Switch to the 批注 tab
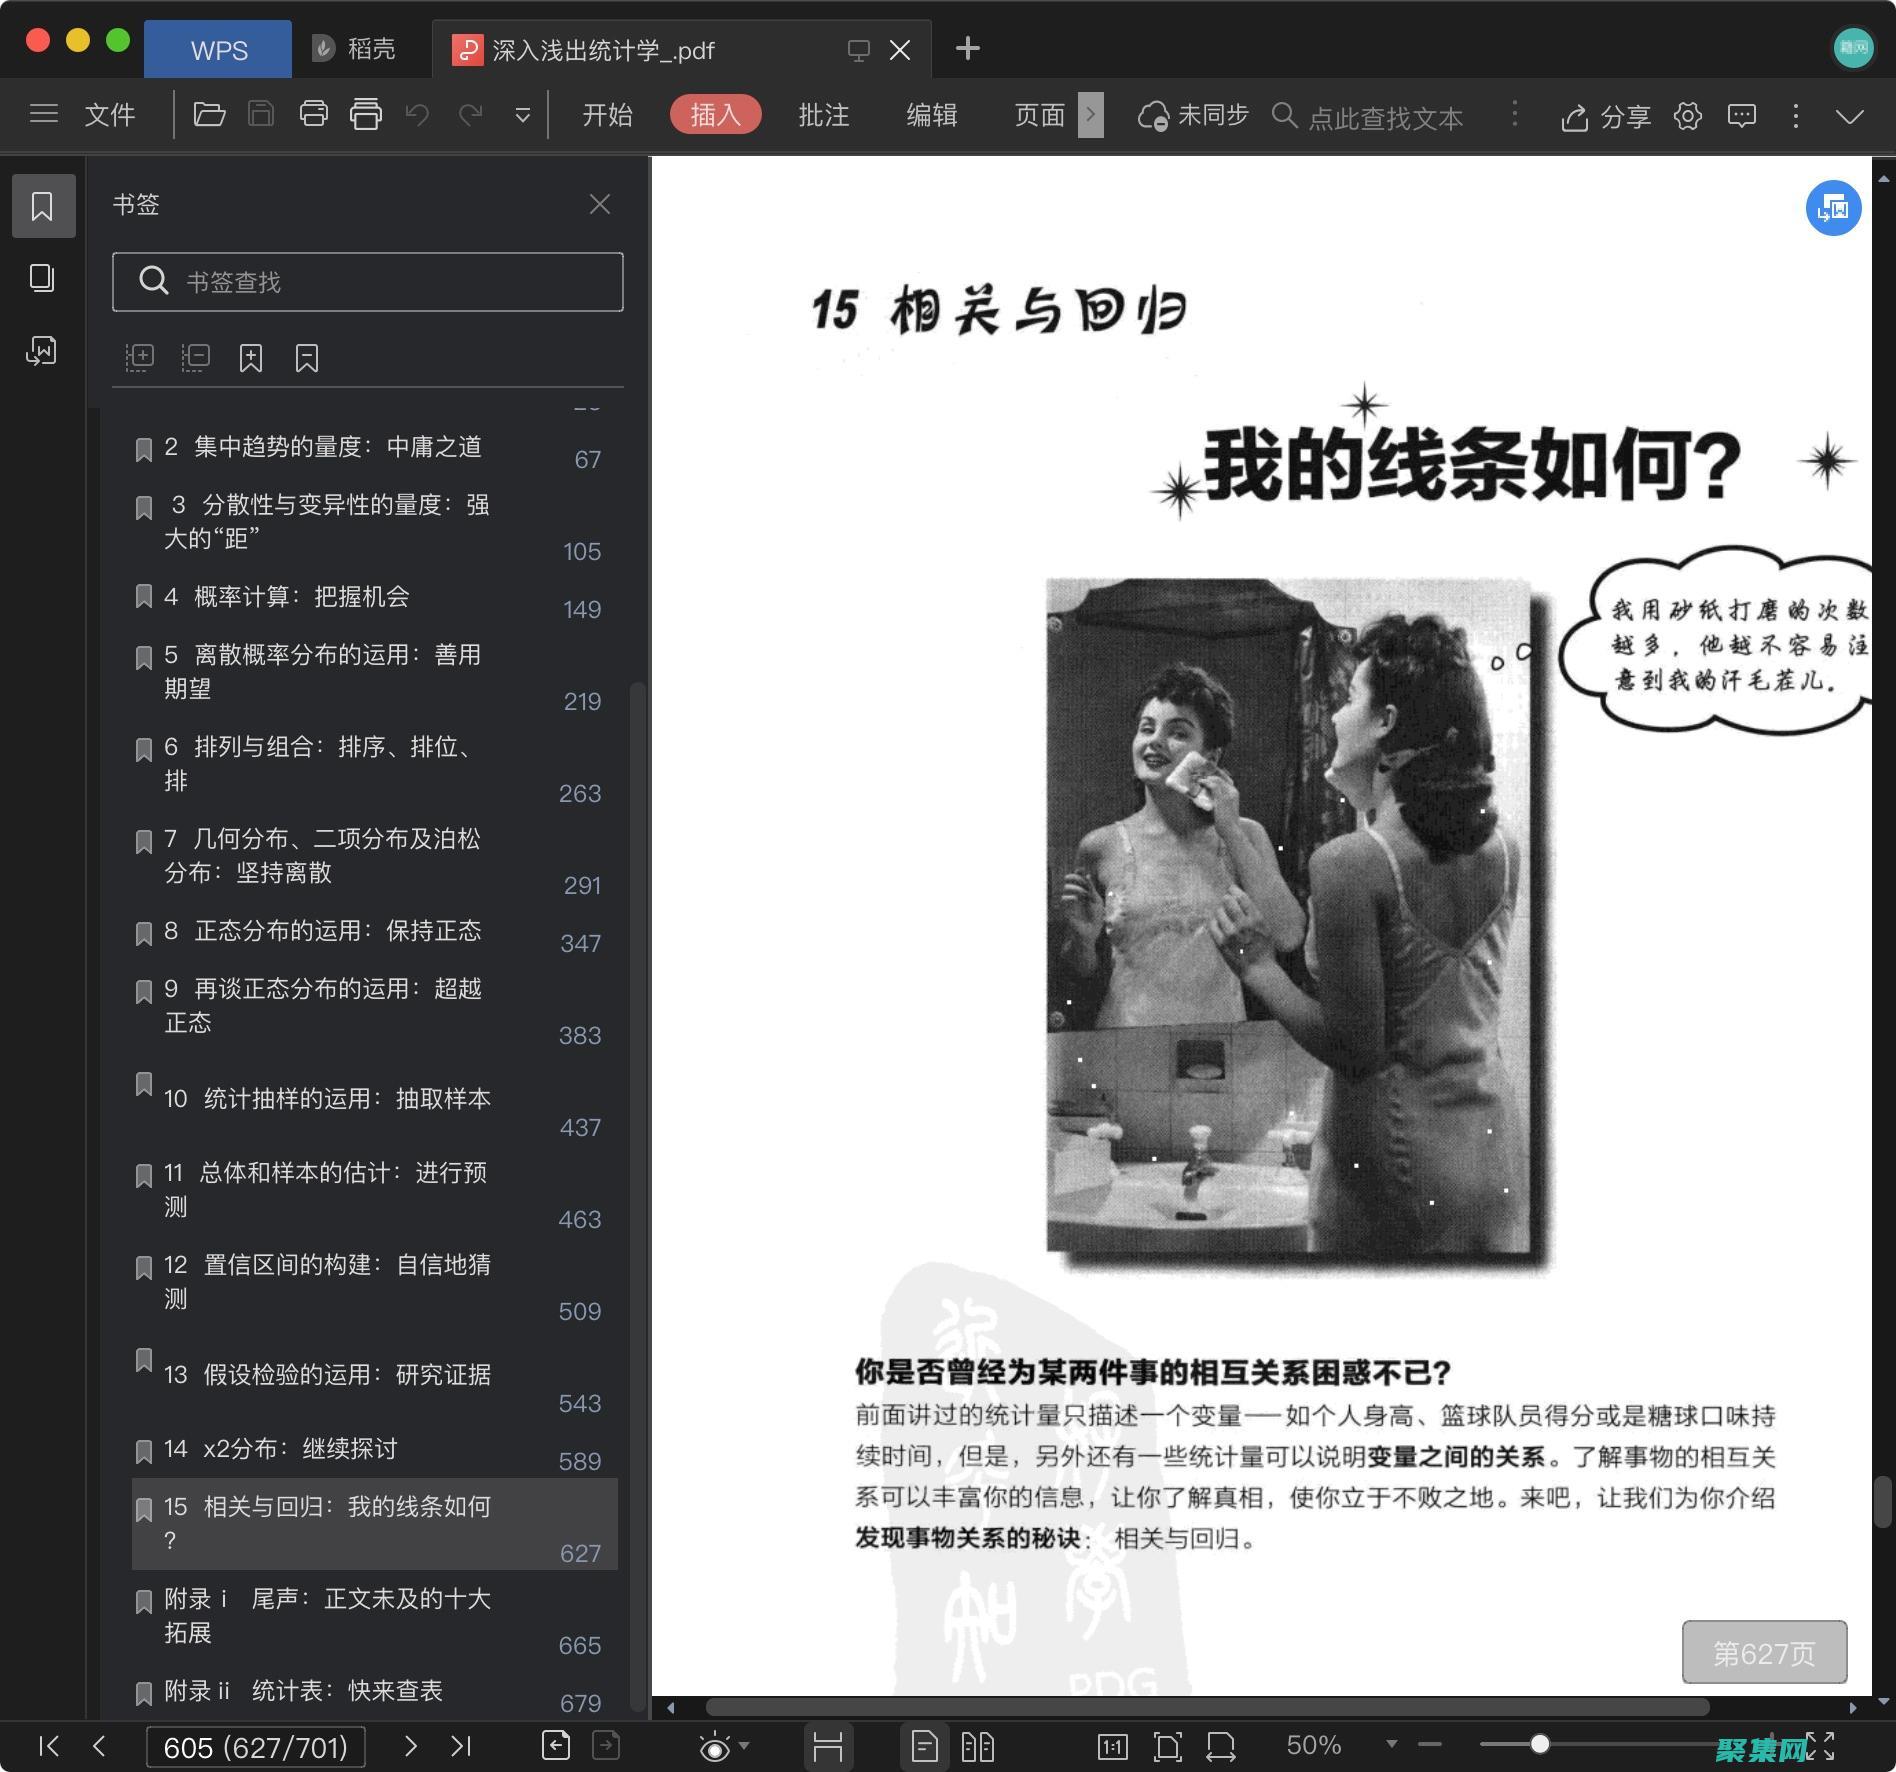1896x1772 pixels. [824, 114]
